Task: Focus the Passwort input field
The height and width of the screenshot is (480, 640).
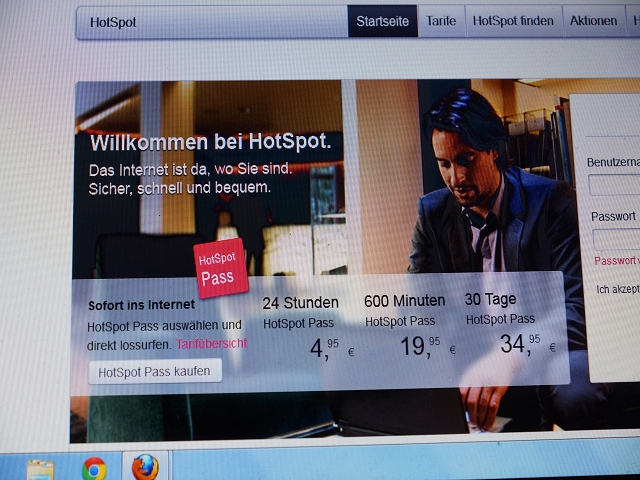Action: (x=616, y=240)
